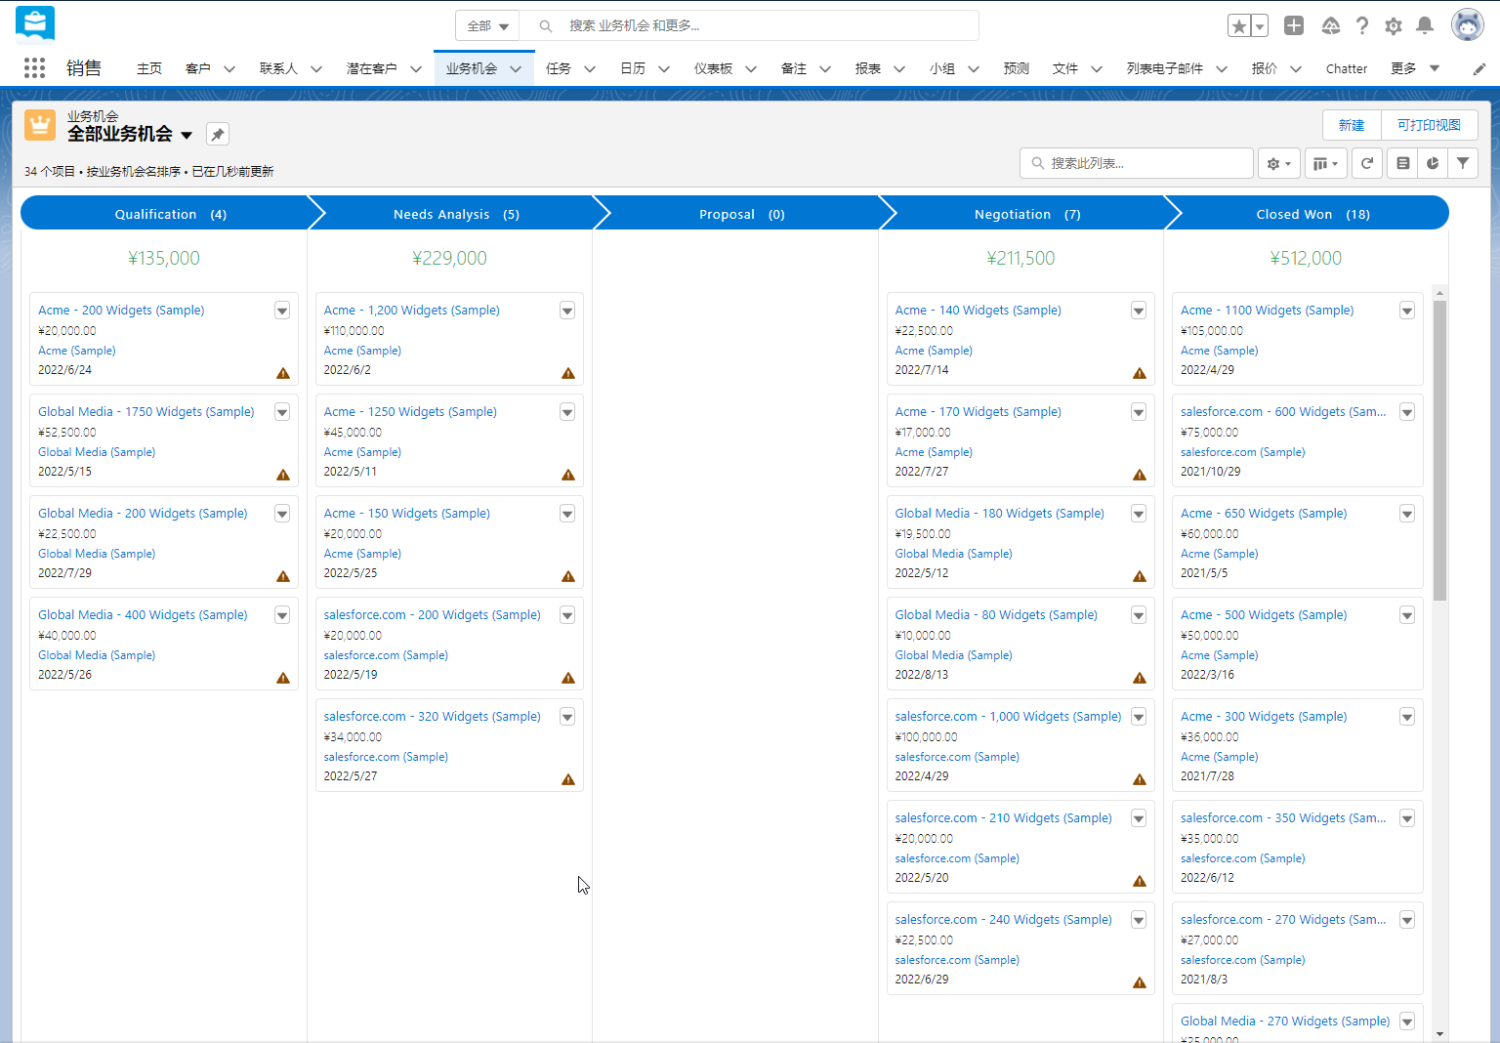Click warning icon on salesforce.com - 320 Widgets card
Screen dimensions: 1500x1043
pos(568,779)
